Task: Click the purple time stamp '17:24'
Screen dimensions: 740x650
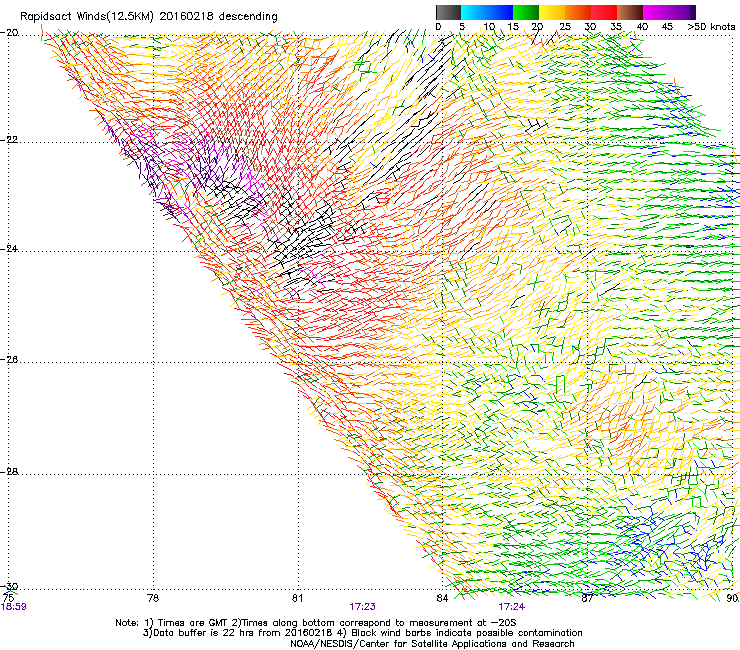Action: (512, 607)
